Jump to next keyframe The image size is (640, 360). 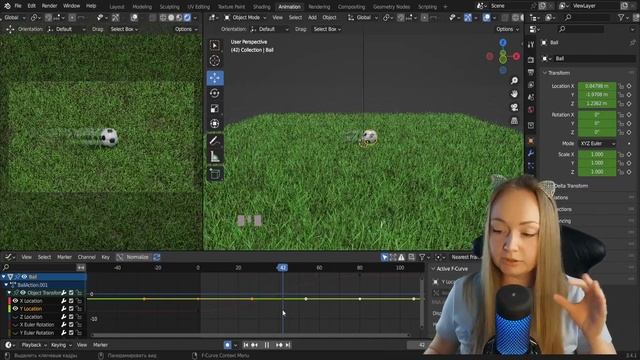click(279, 345)
